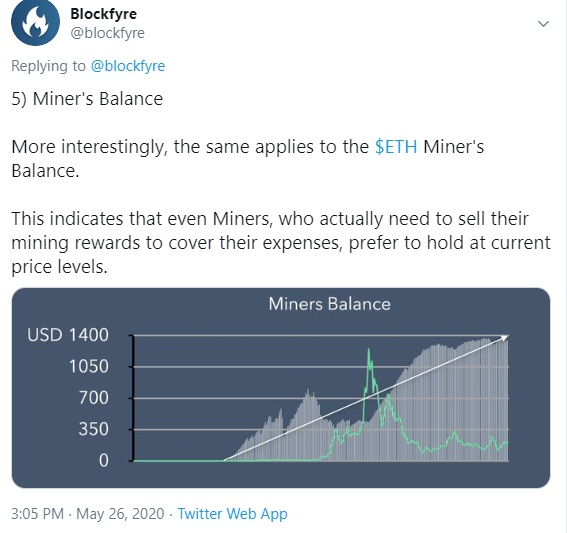Open the 3:05 PM May 26, 2020 timestamp
567x533 pixels.
click(88, 513)
